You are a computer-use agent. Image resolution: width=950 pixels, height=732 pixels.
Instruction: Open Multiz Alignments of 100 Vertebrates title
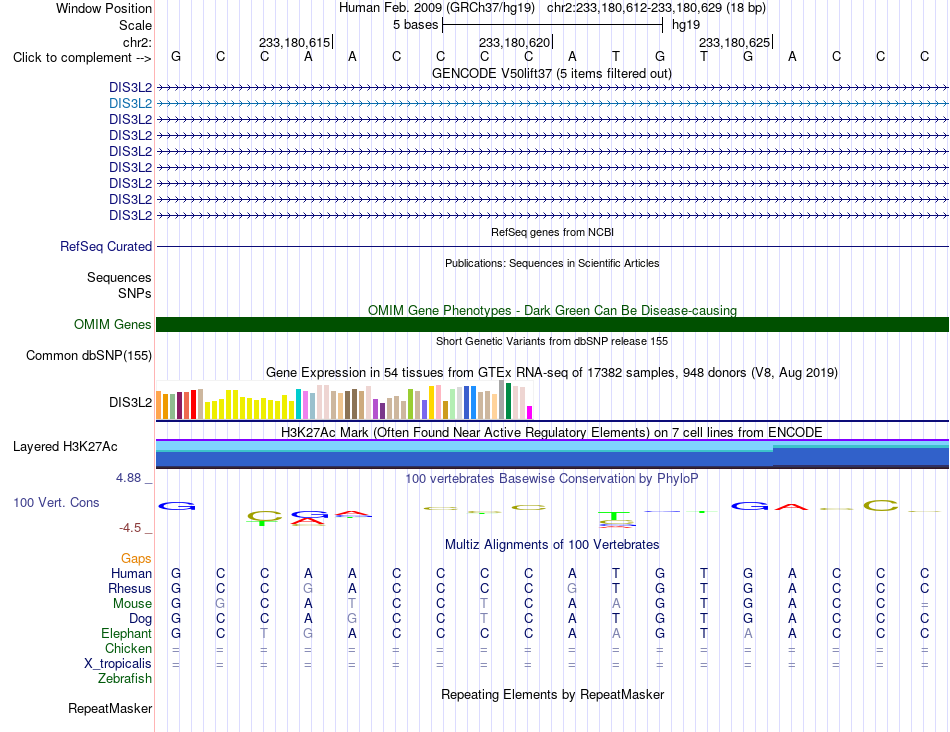pyautogui.click(x=552, y=545)
